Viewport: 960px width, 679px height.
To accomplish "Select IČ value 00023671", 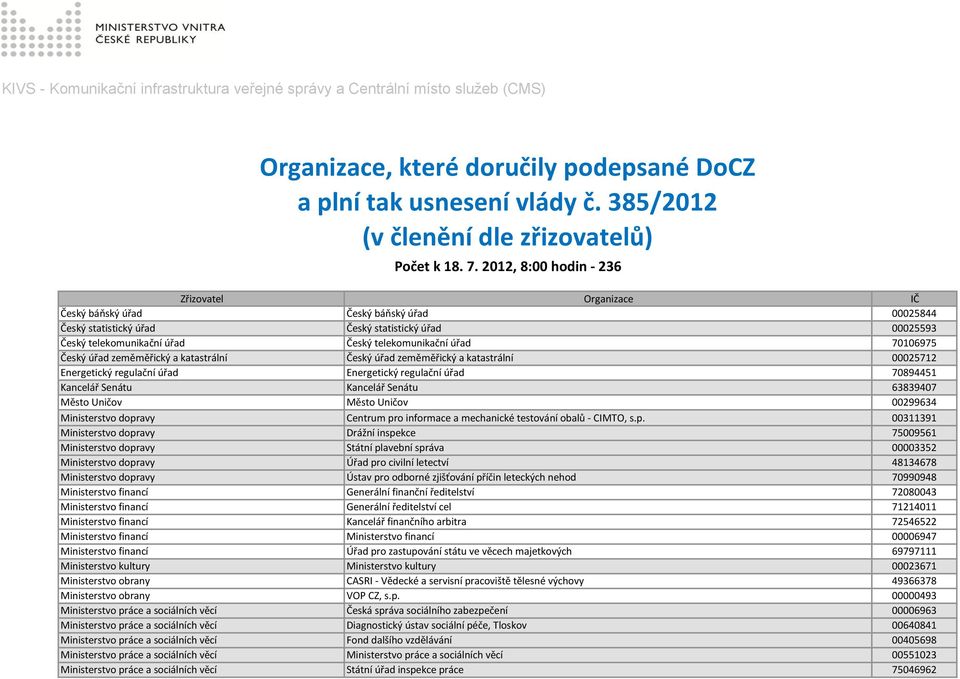I will click(914, 566).
